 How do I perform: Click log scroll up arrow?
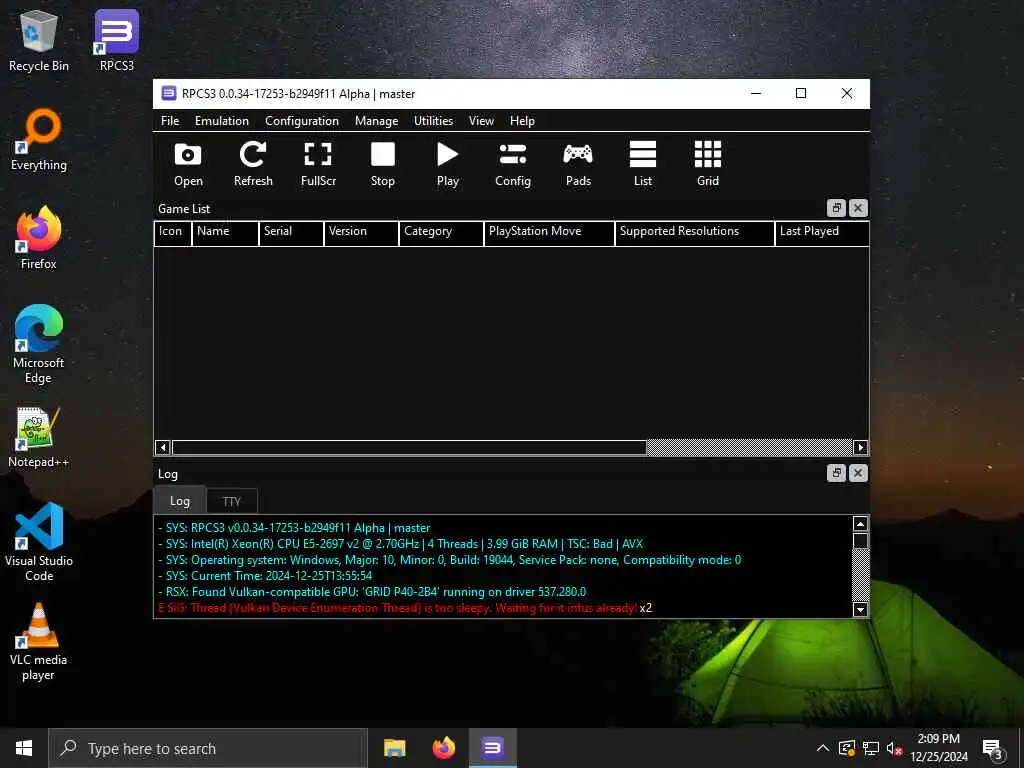point(860,524)
